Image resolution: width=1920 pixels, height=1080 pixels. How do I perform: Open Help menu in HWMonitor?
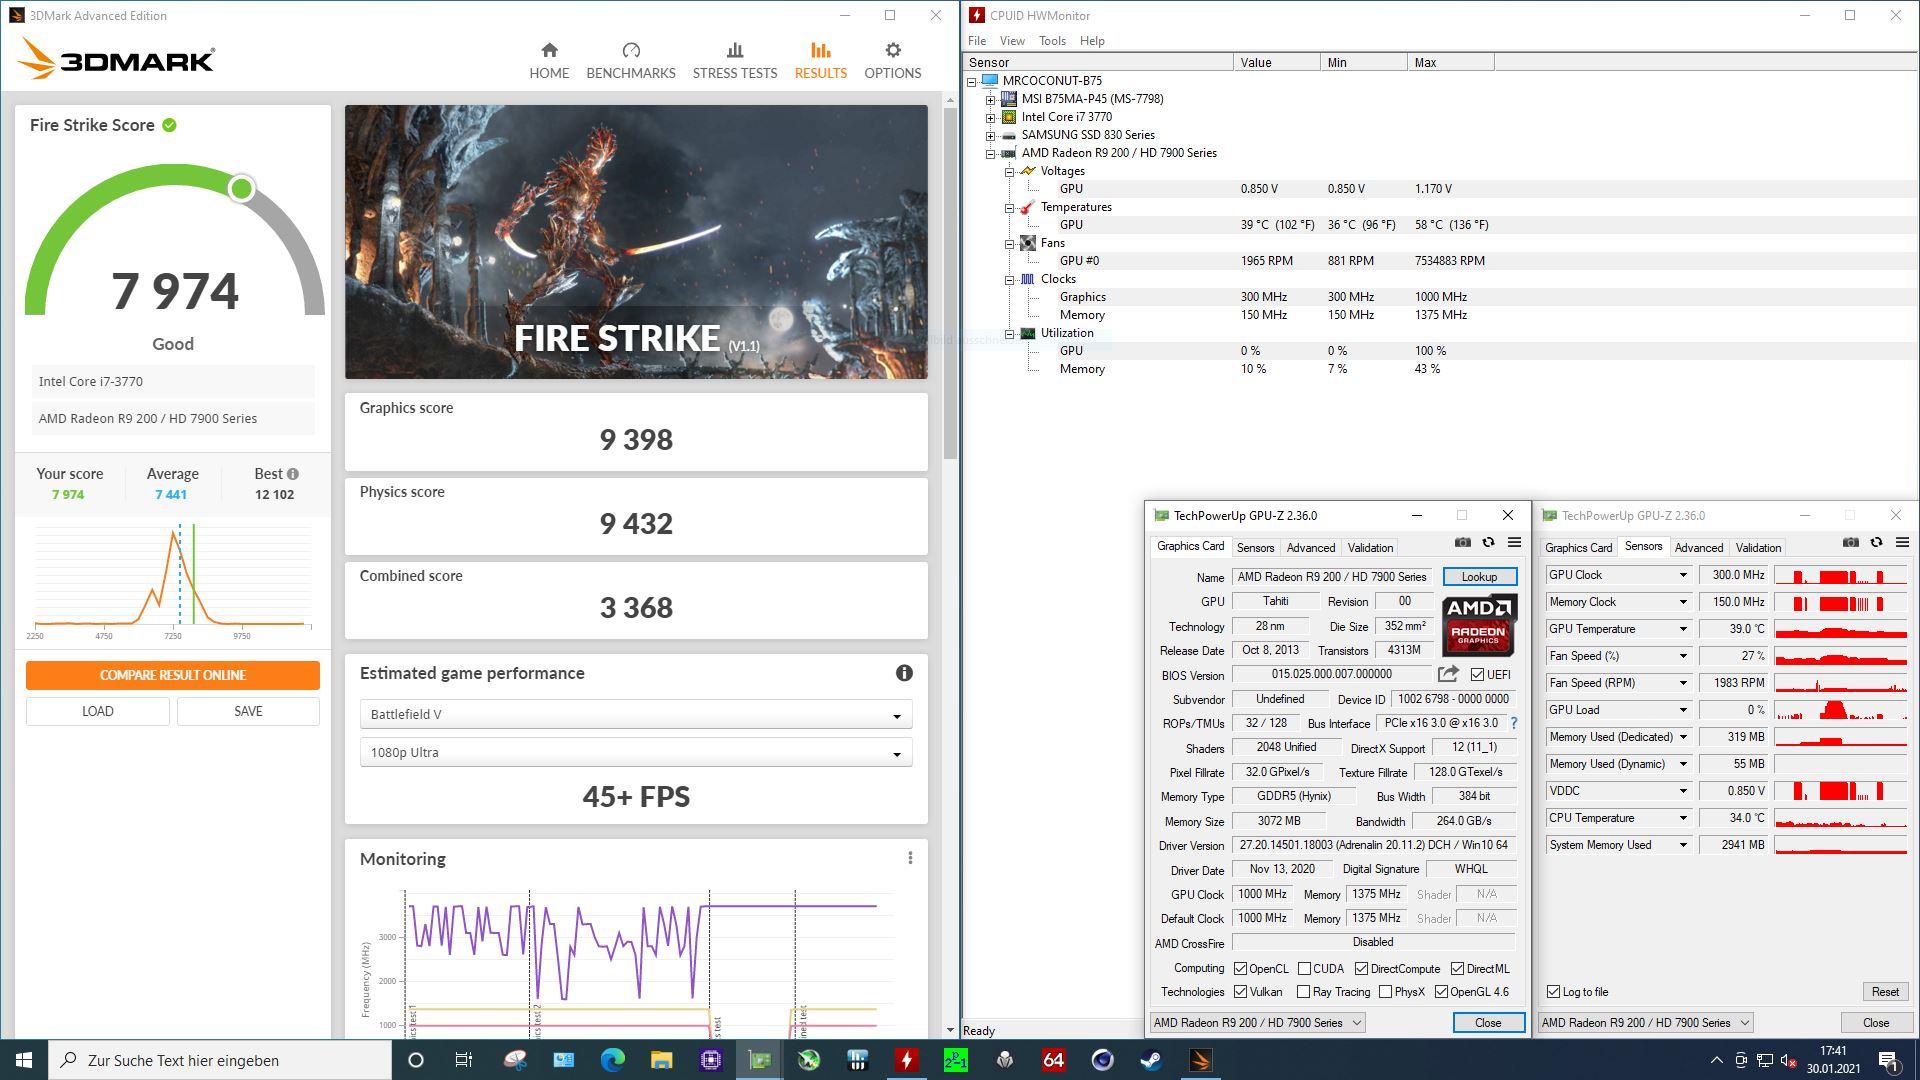(x=1092, y=41)
